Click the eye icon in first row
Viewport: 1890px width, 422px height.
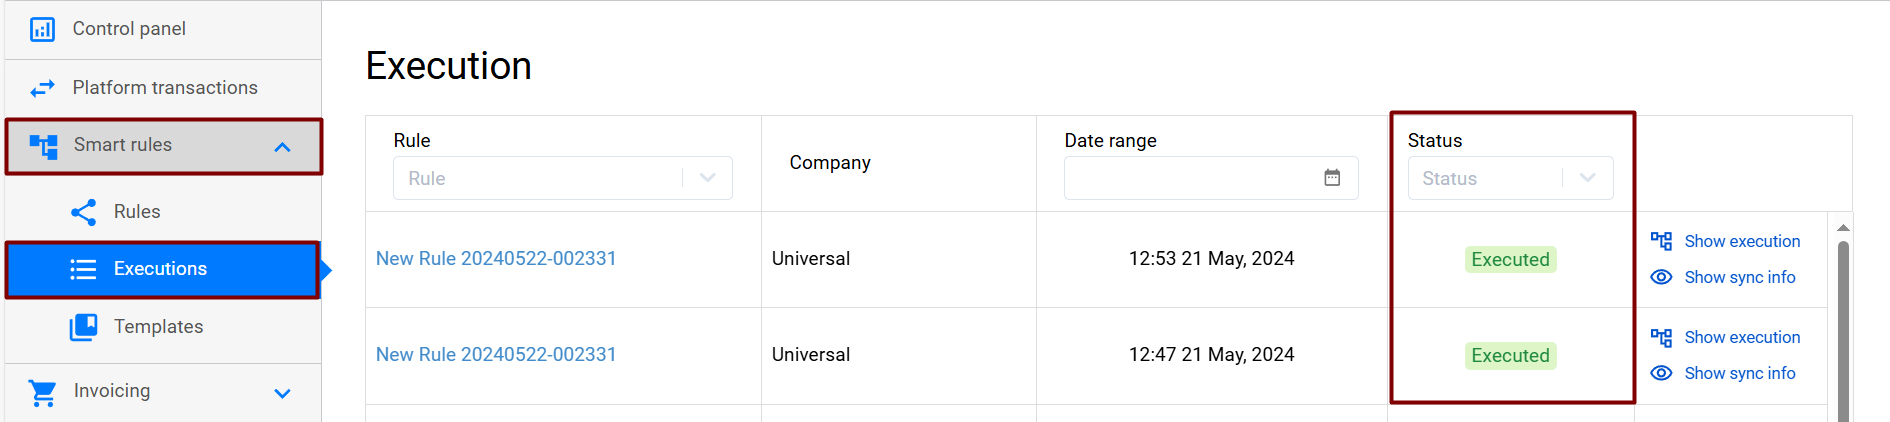1661,277
